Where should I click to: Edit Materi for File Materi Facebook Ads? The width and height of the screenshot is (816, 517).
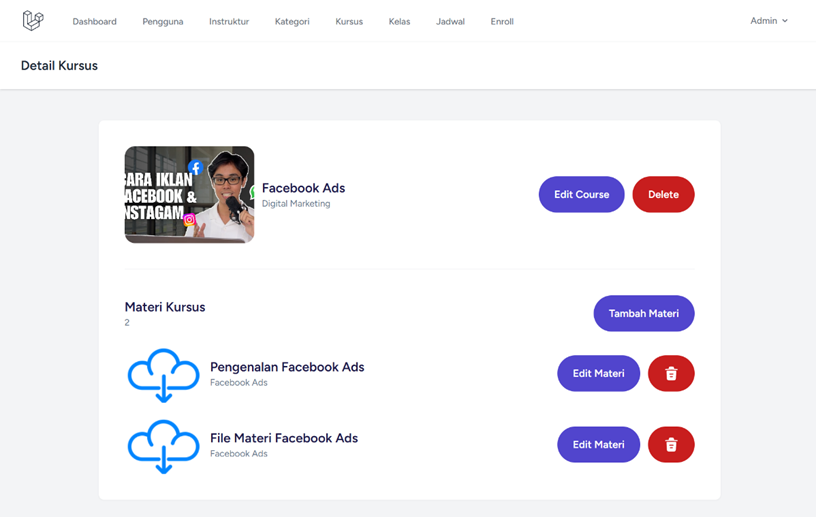(x=598, y=445)
